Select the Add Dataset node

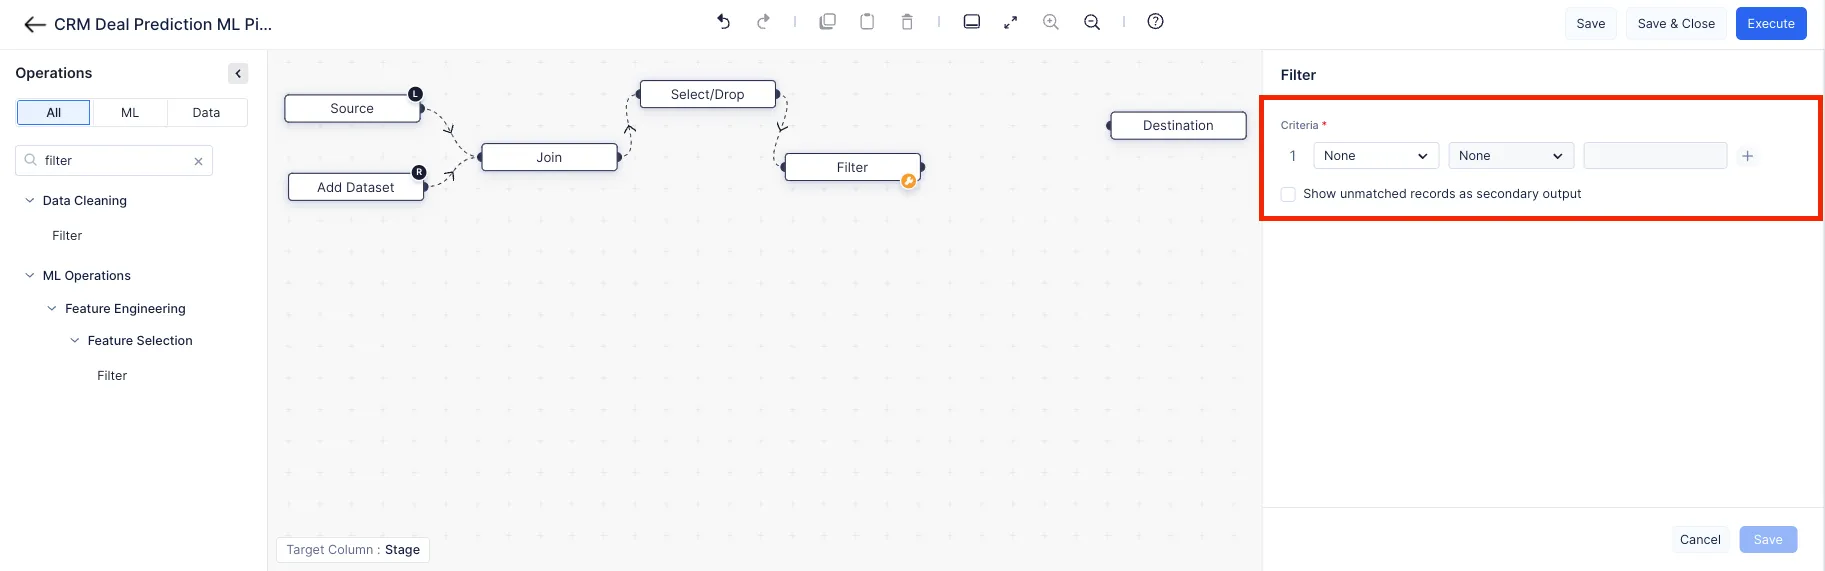click(x=356, y=187)
